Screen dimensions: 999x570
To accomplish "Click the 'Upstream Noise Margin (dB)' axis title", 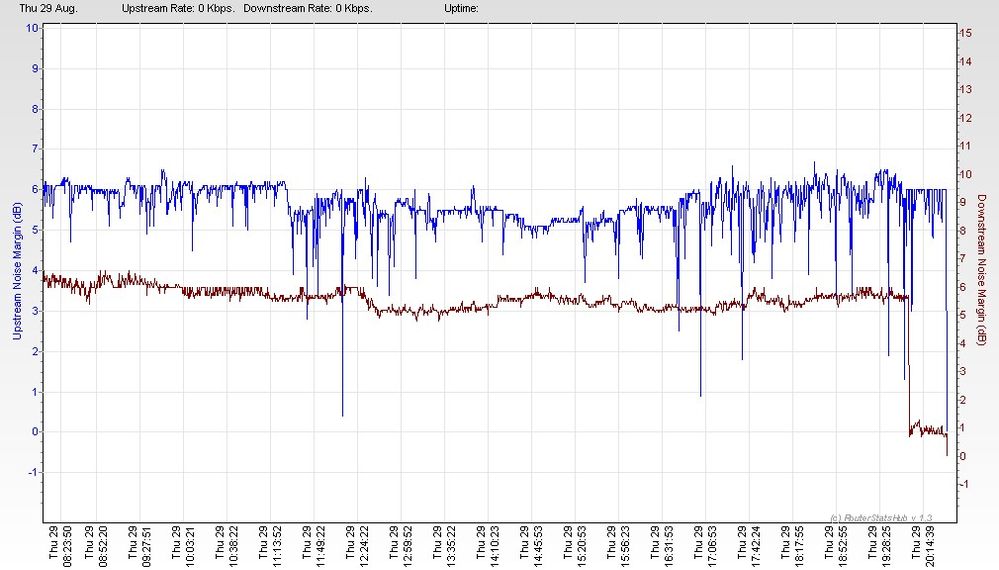I will click(x=17, y=271).
